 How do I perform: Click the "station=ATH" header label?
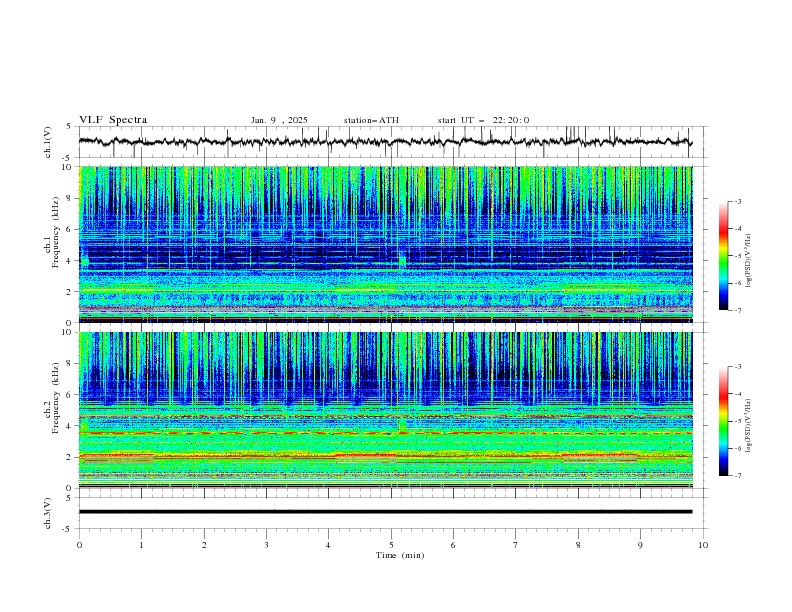[x=371, y=120]
